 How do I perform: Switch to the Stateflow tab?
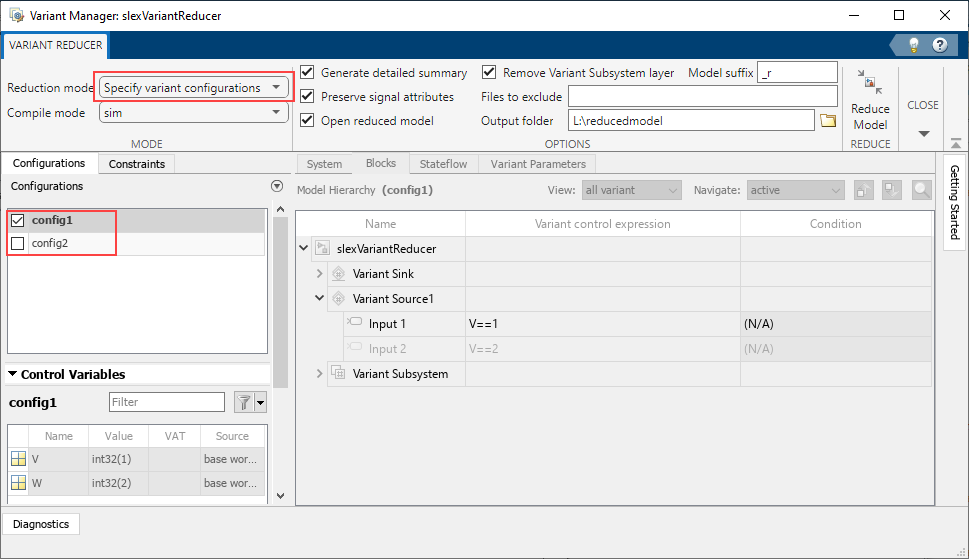[x=443, y=164]
